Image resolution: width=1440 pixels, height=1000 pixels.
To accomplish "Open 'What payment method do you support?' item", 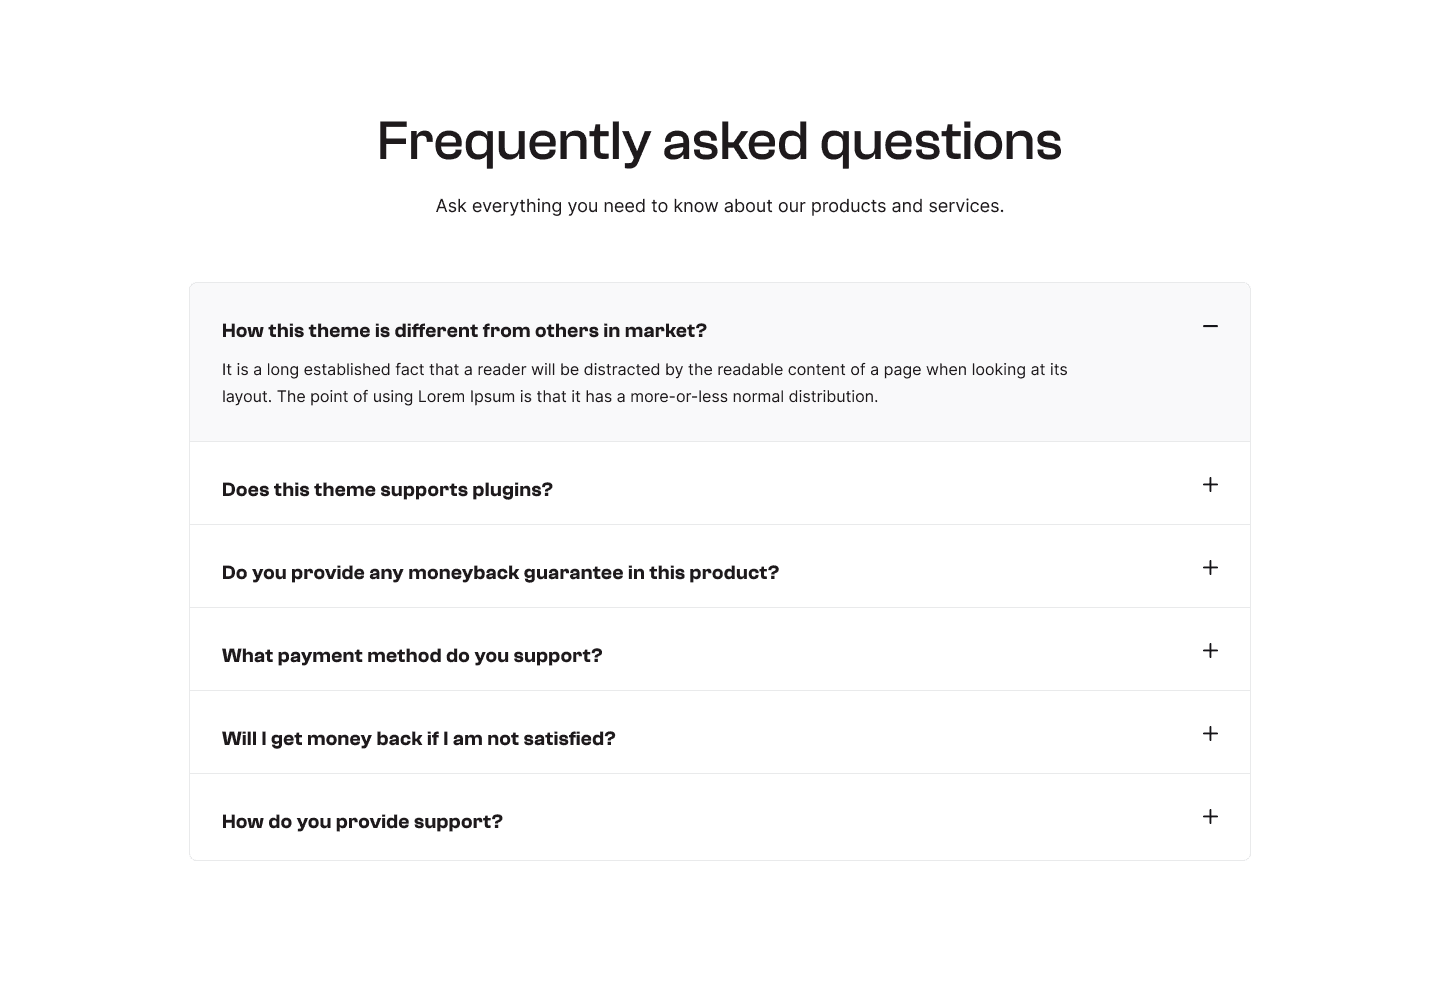I will pos(412,655).
